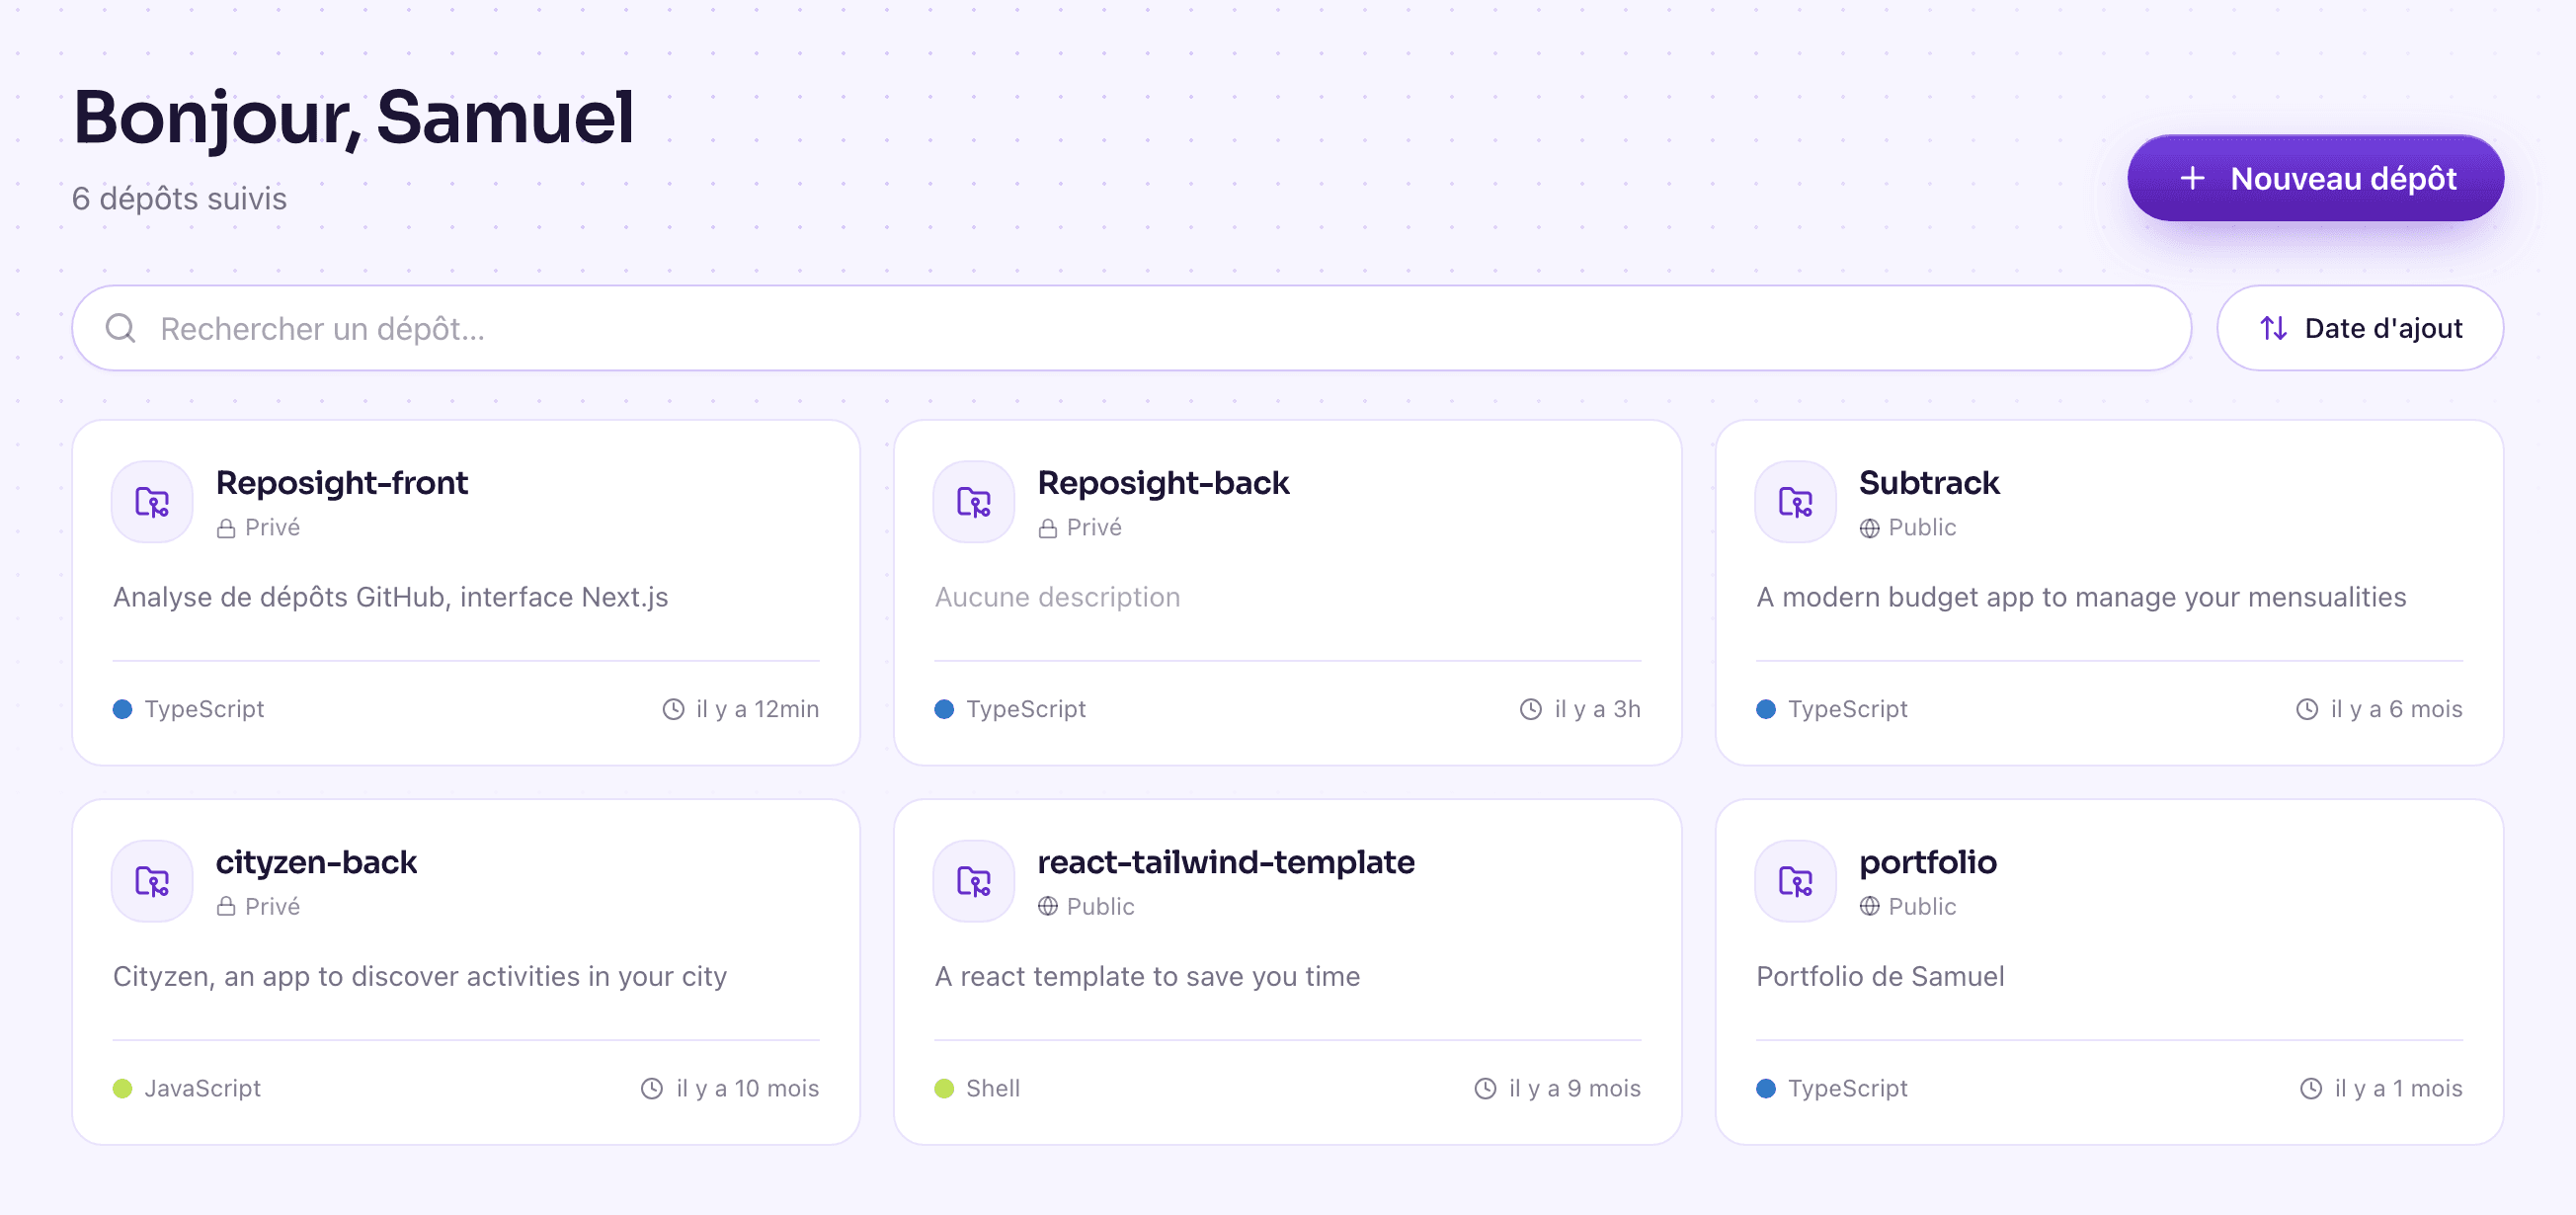Click the react-tailwind-template folder icon
Screen dimensions: 2576x1215
973,881
